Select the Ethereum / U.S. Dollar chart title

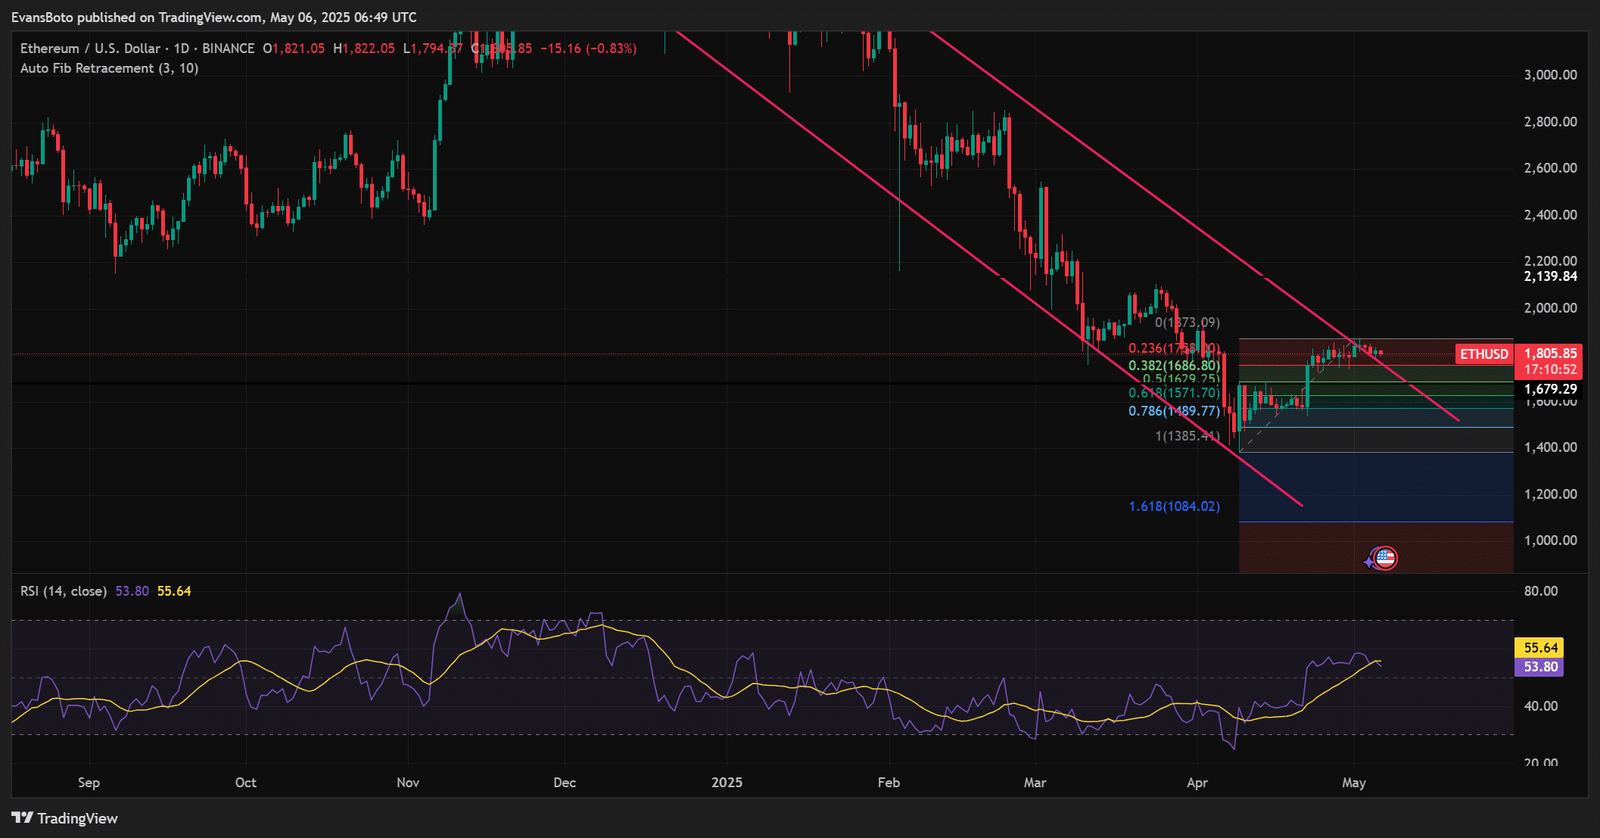point(90,48)
